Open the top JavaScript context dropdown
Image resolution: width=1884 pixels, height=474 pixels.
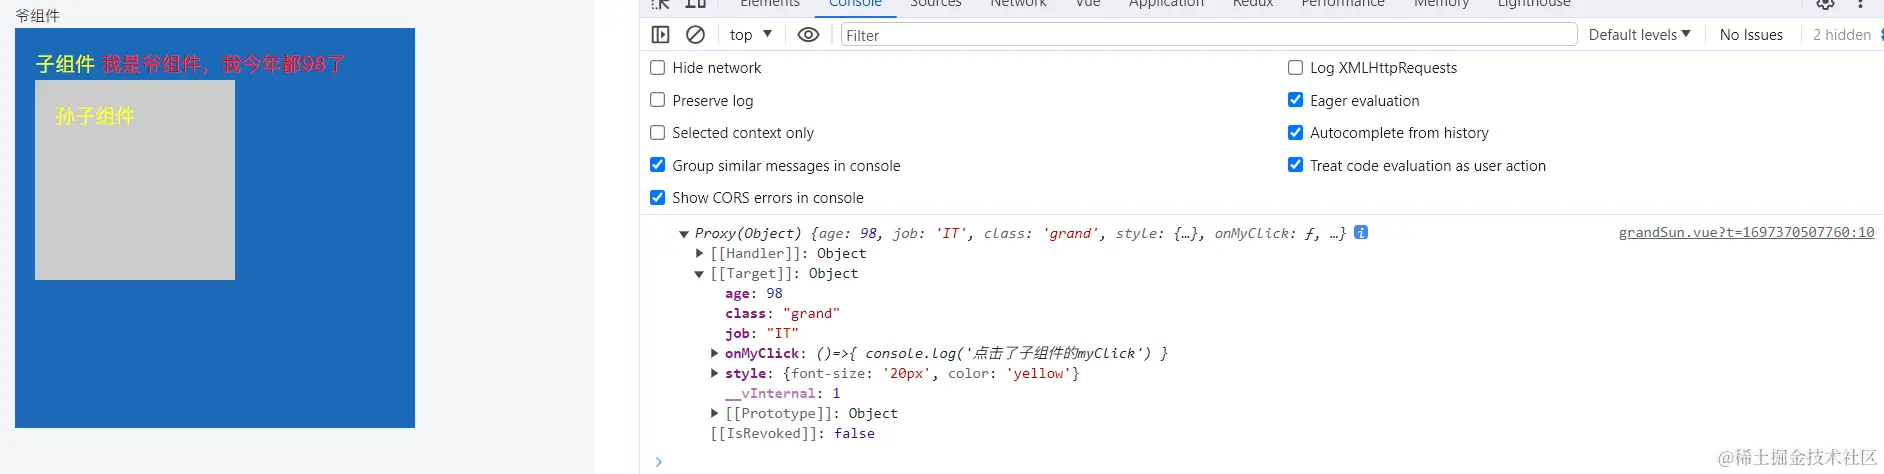751,35
